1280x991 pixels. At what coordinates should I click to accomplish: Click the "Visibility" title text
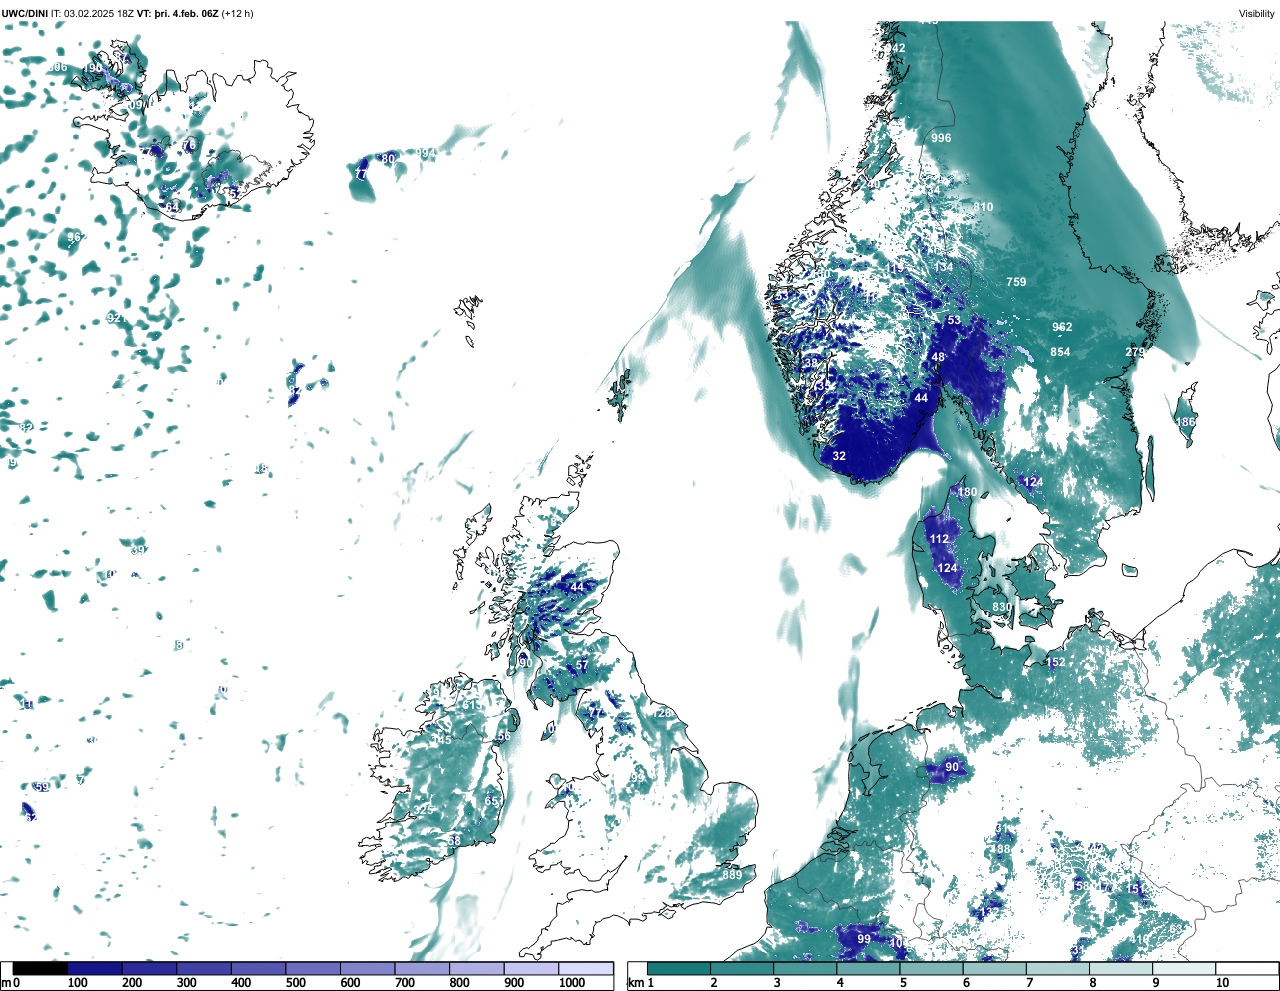click(1257, 14)
